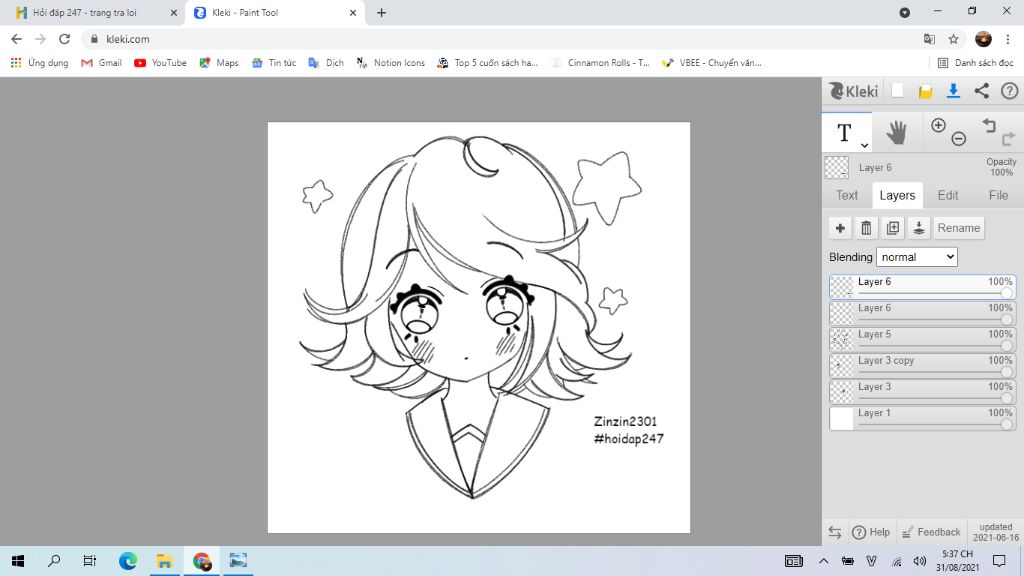Viewport: 1024px width, 576px height.
Task: Open an image via the yellow folder icon
Action: tap(925, 91)
